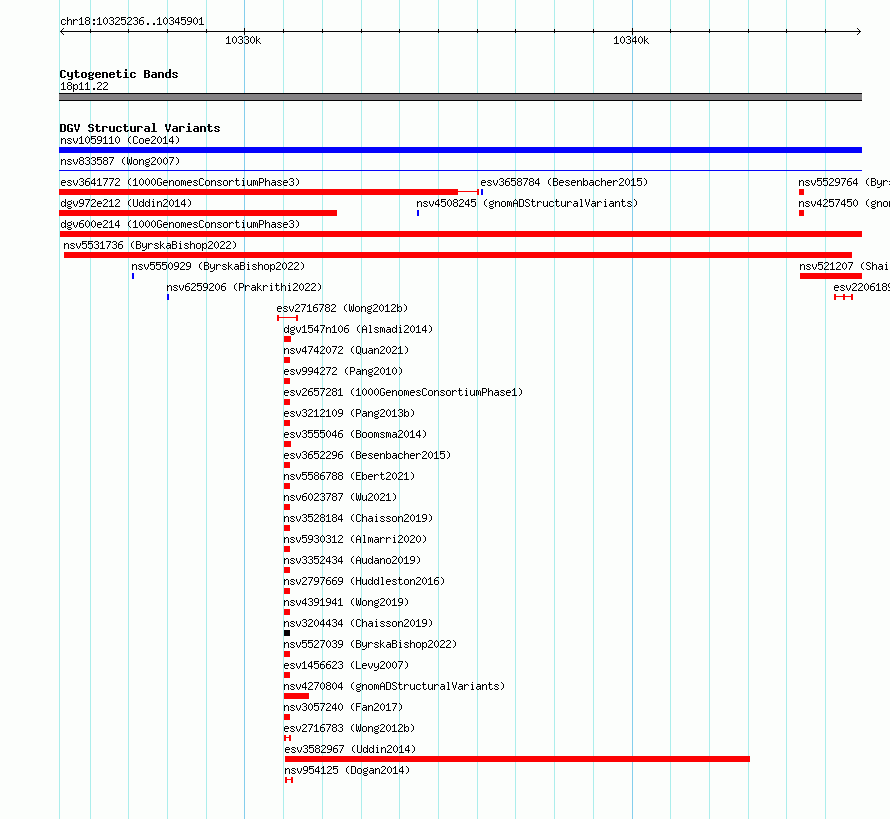Click the small blue nsv4508245 marker
Image resolution: width=890 pixels, height=819 pixels.
[418, 213]
